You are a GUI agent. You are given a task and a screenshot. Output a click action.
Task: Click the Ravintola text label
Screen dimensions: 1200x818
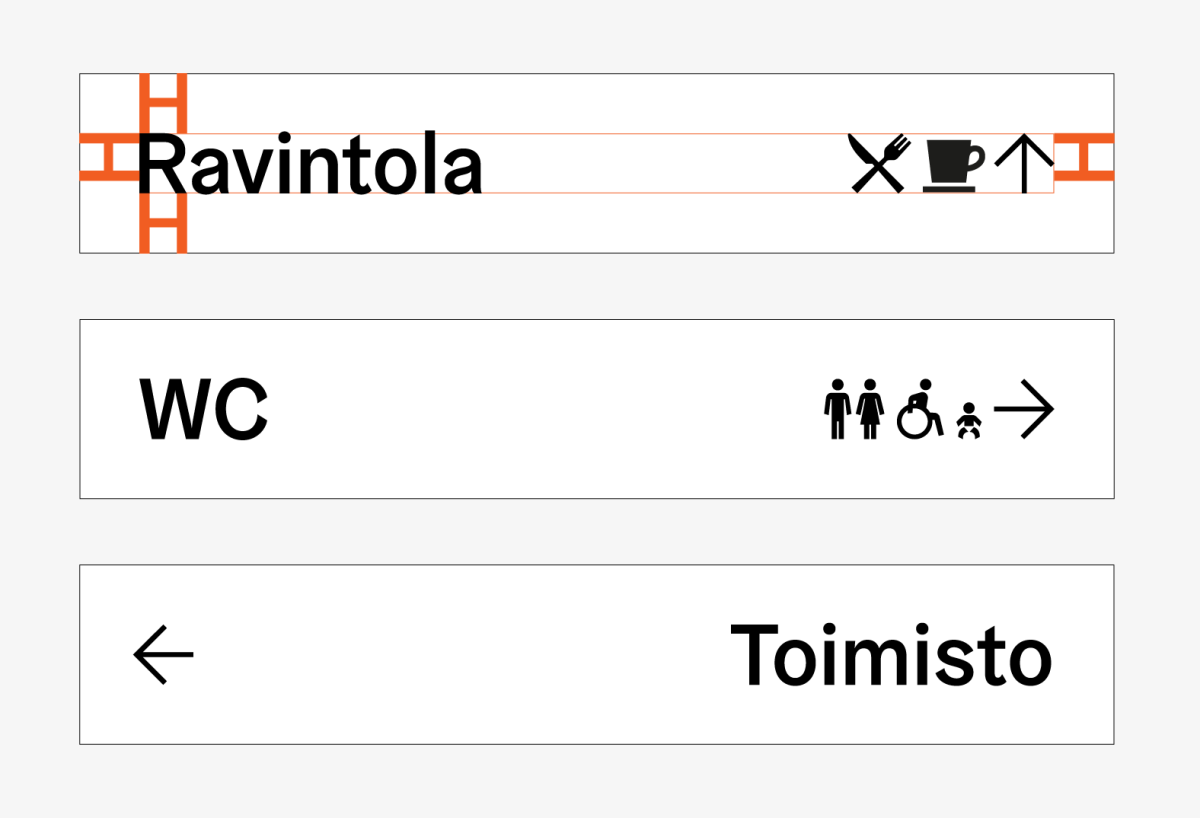310,166
